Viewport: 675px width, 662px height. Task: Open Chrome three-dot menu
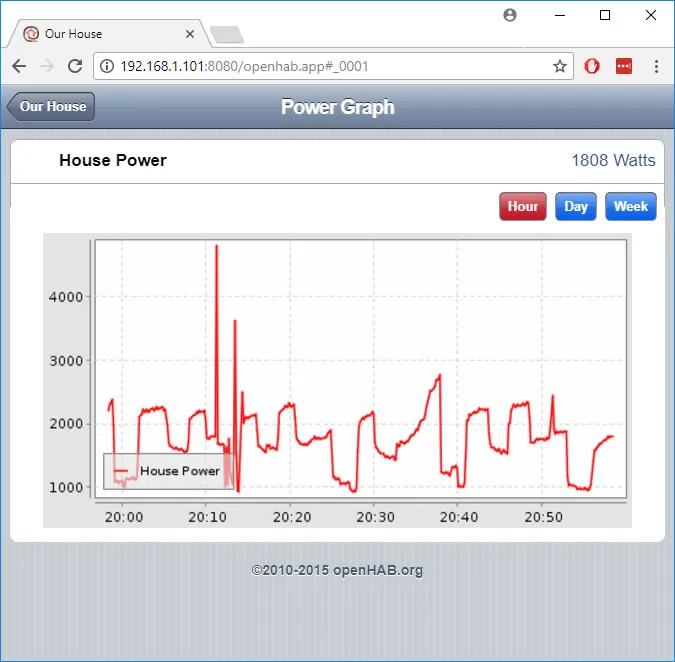tap(656, 66)
